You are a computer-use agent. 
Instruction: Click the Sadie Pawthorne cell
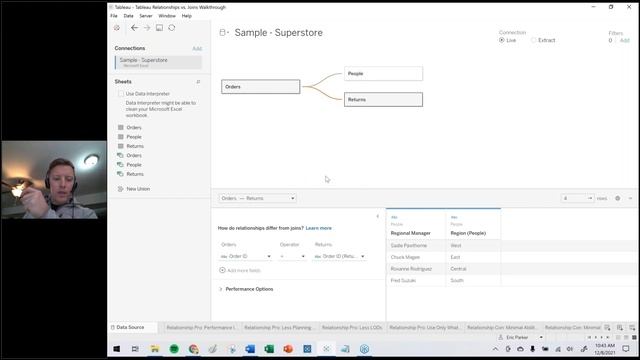pos(416,246)
